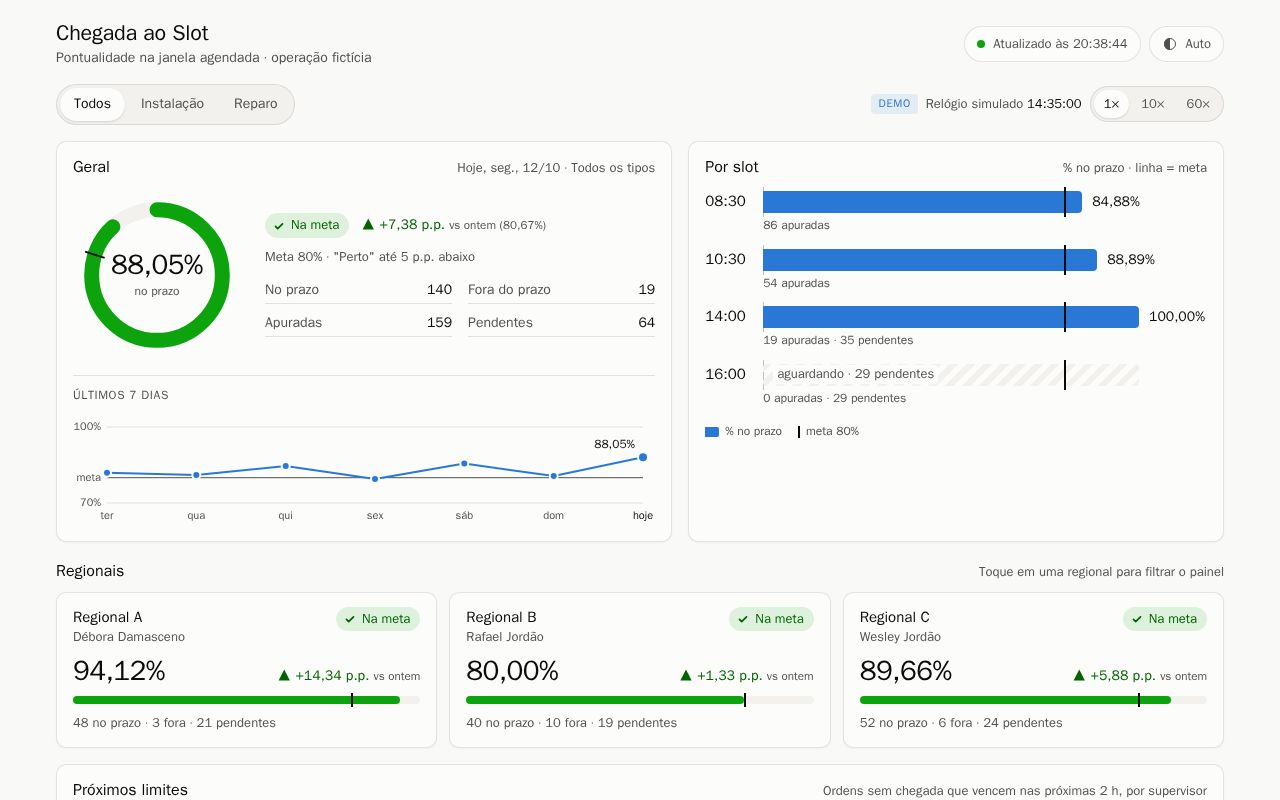Switch to the Instalação filter
This screenshot has height=800, width=1280.
(x=172, y=104)
